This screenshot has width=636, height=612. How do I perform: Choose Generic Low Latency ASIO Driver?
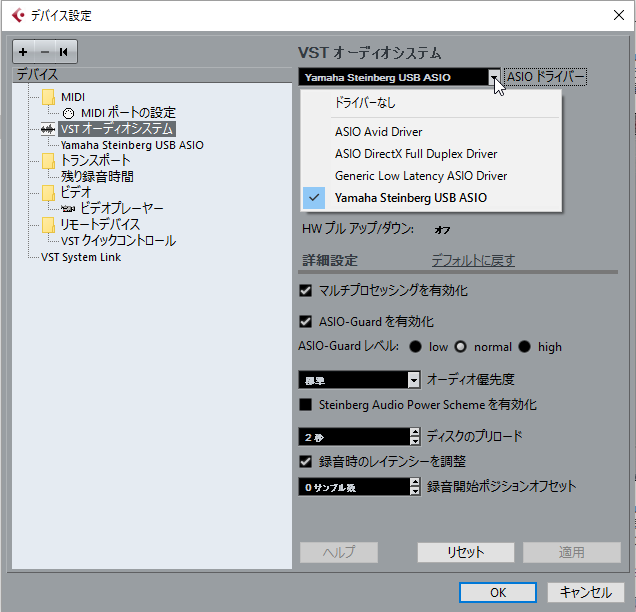tap(420, 176)
